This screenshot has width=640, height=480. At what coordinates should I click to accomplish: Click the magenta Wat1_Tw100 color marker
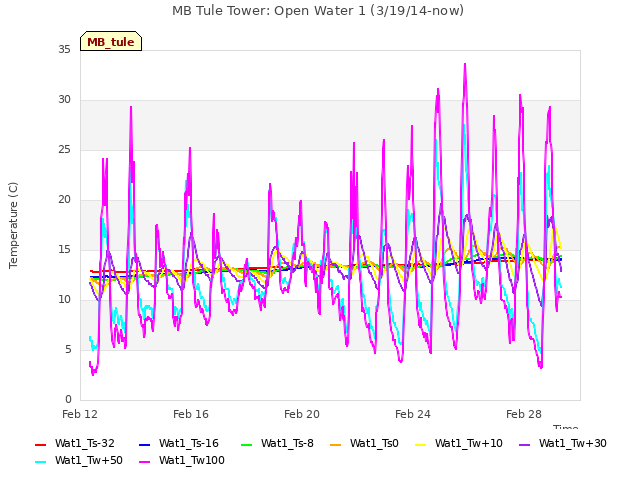[144, 462]
